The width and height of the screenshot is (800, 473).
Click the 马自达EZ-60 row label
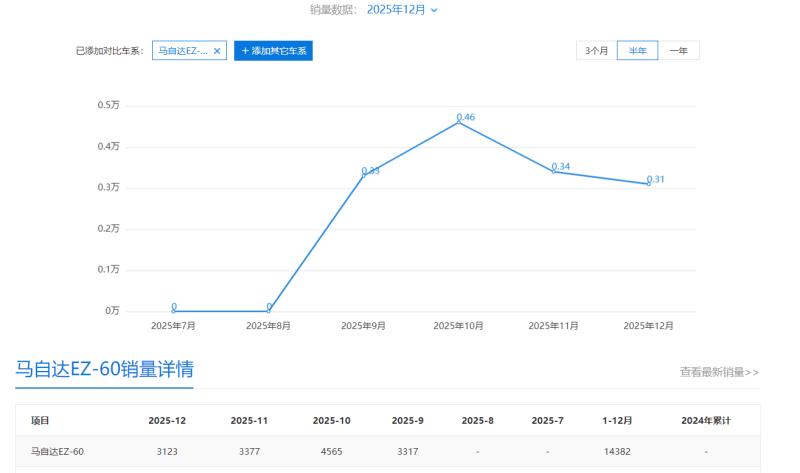[57, 452]
